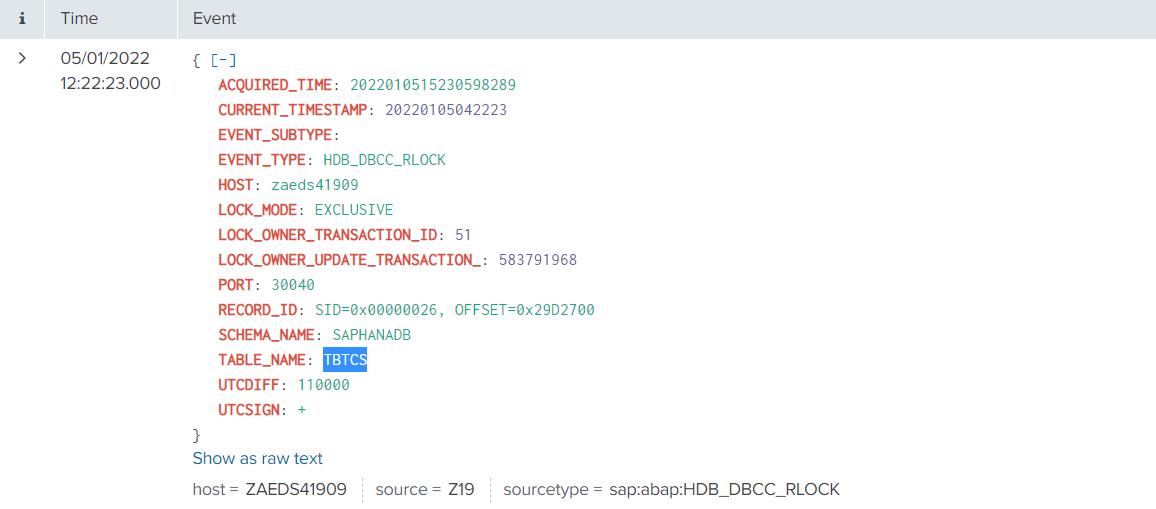The image size is (1156, 509).
Task: Click the update transaction value 583791968
Action: click(x=537, y=260)
